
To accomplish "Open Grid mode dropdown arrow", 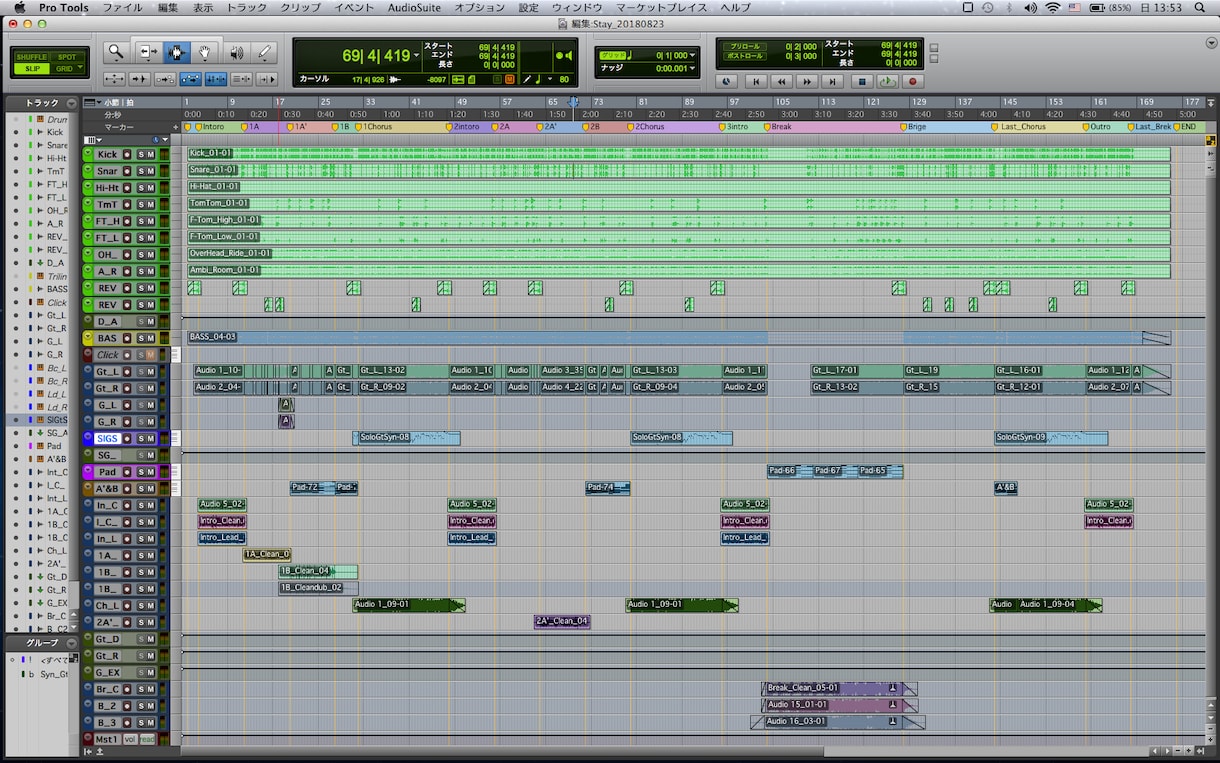I will click(x=80, y=68).
